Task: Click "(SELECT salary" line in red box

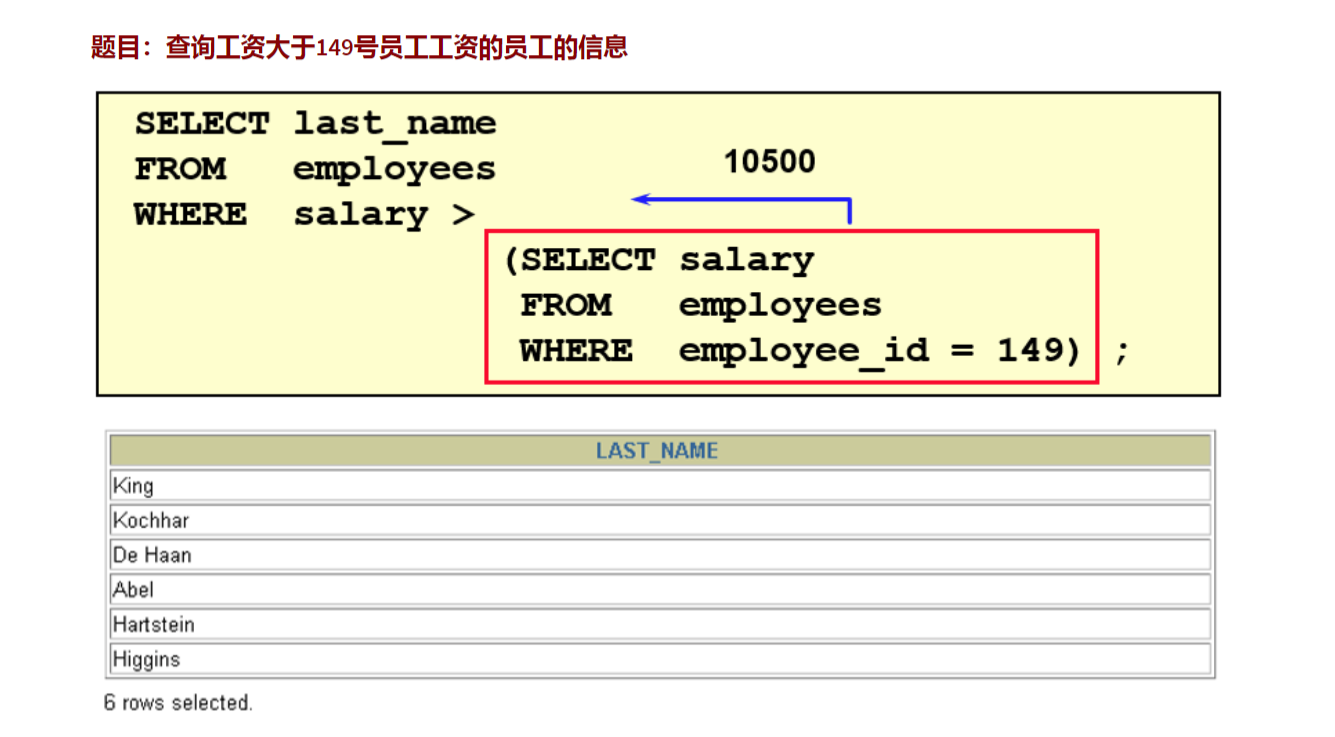Action: (x=660, y=260)
